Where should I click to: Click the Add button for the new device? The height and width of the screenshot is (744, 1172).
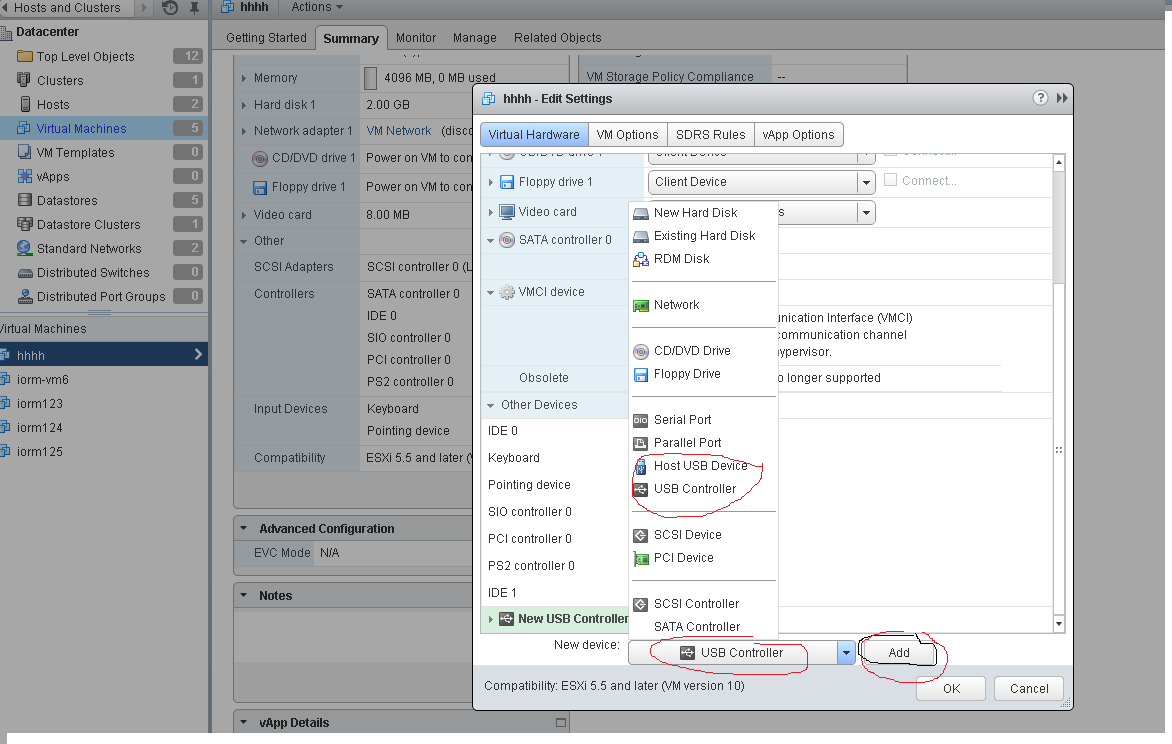(898, 651)
